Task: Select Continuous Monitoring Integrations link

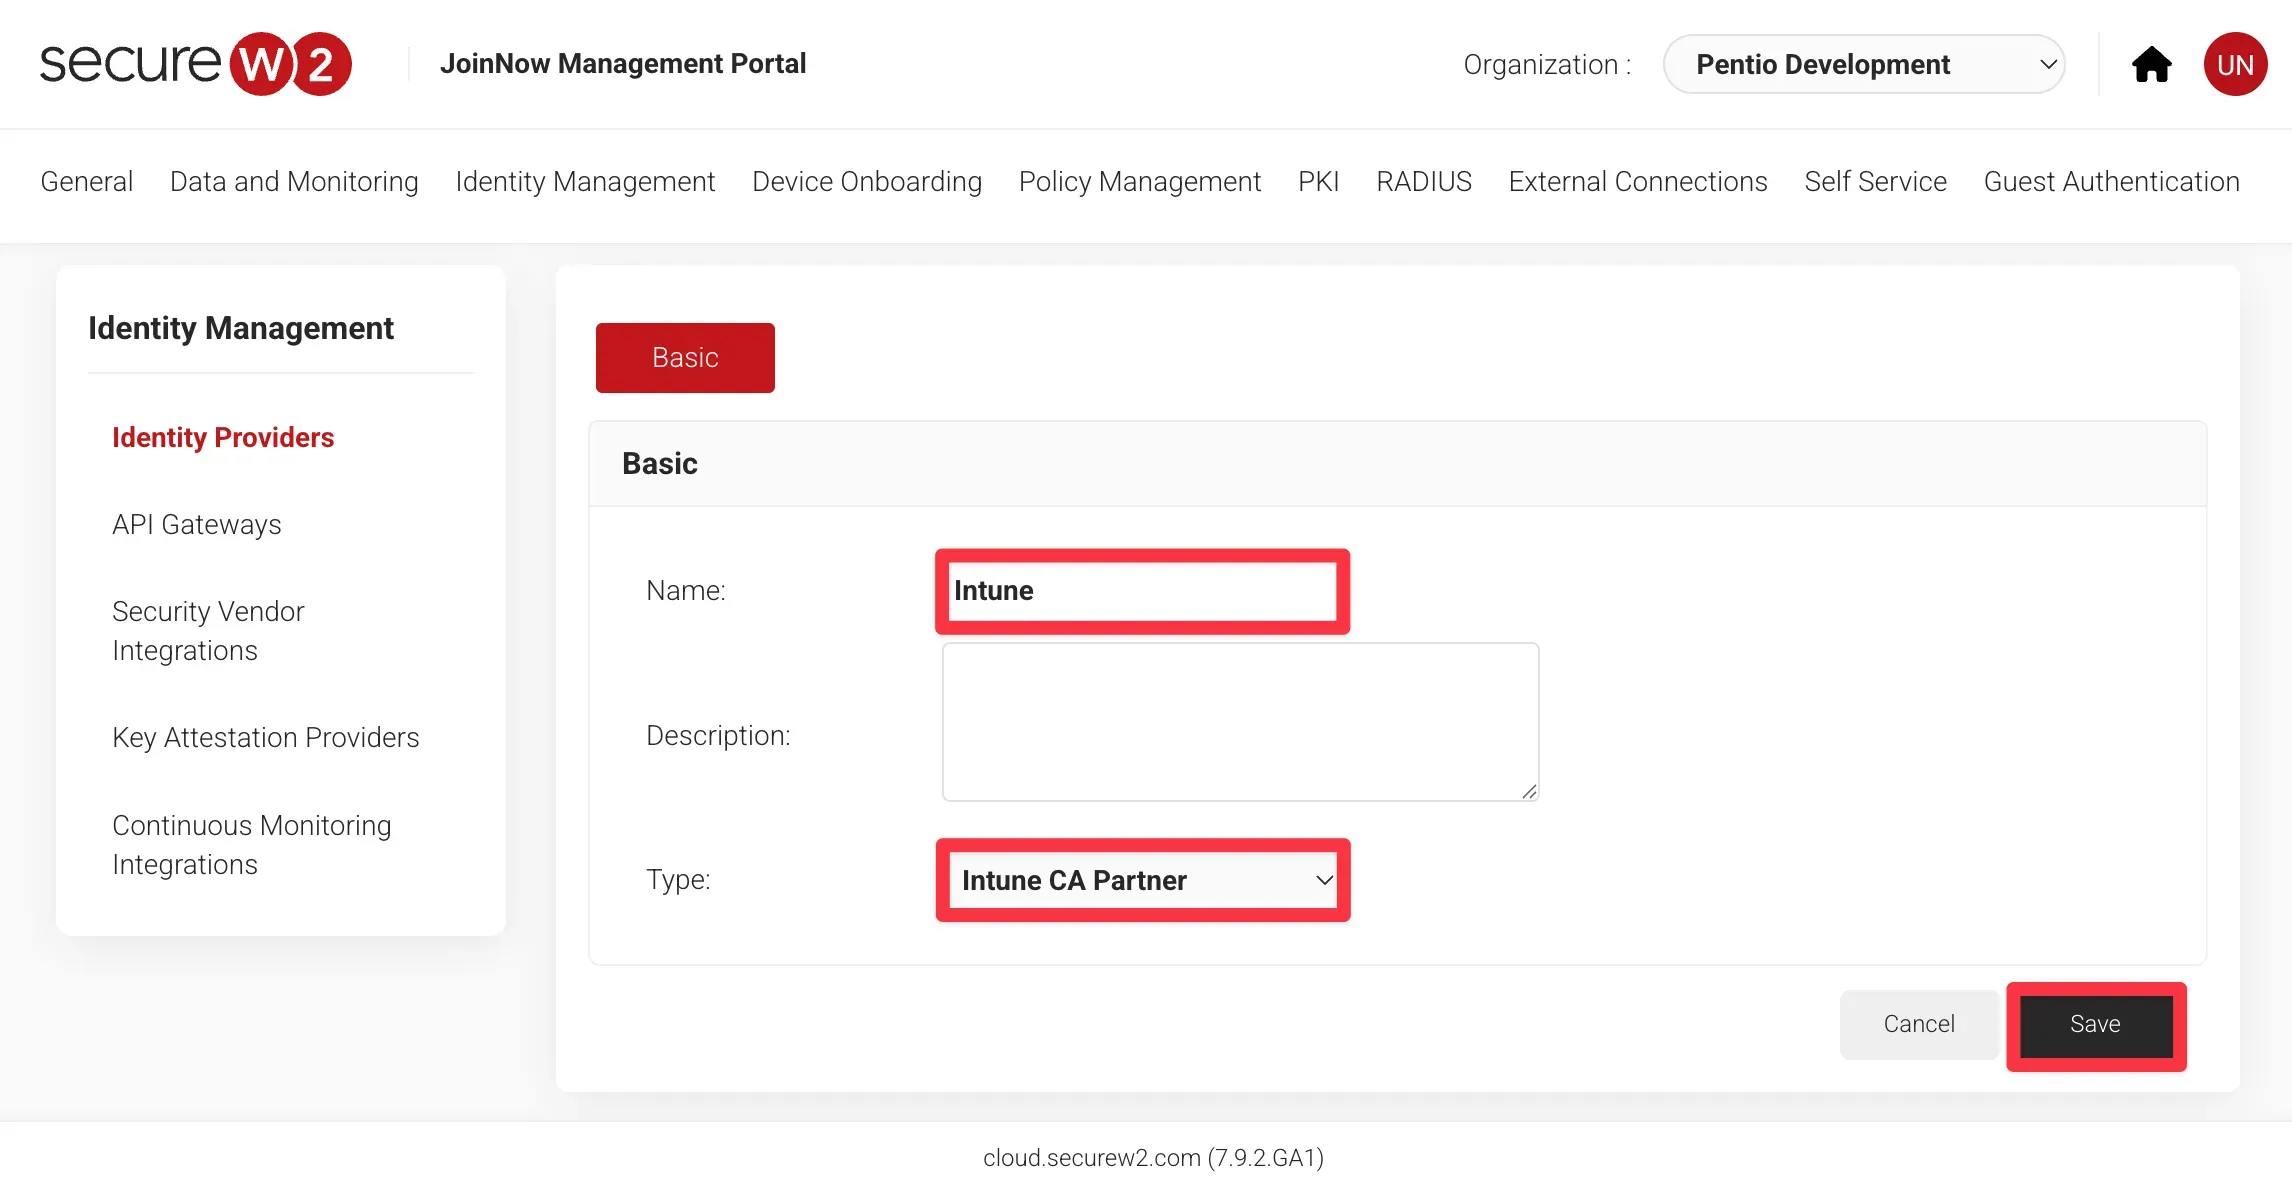Action: 251,844
